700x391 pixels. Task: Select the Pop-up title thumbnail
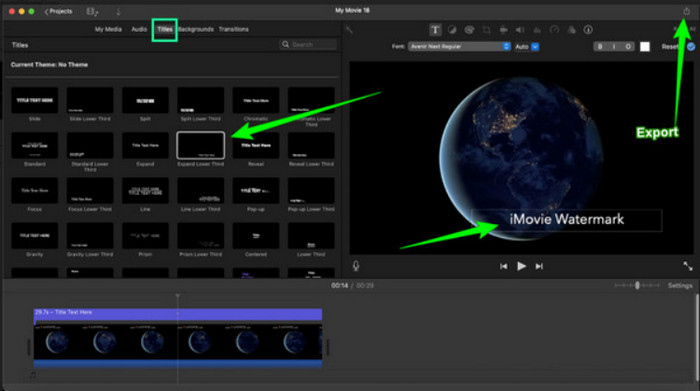point(256,191)
